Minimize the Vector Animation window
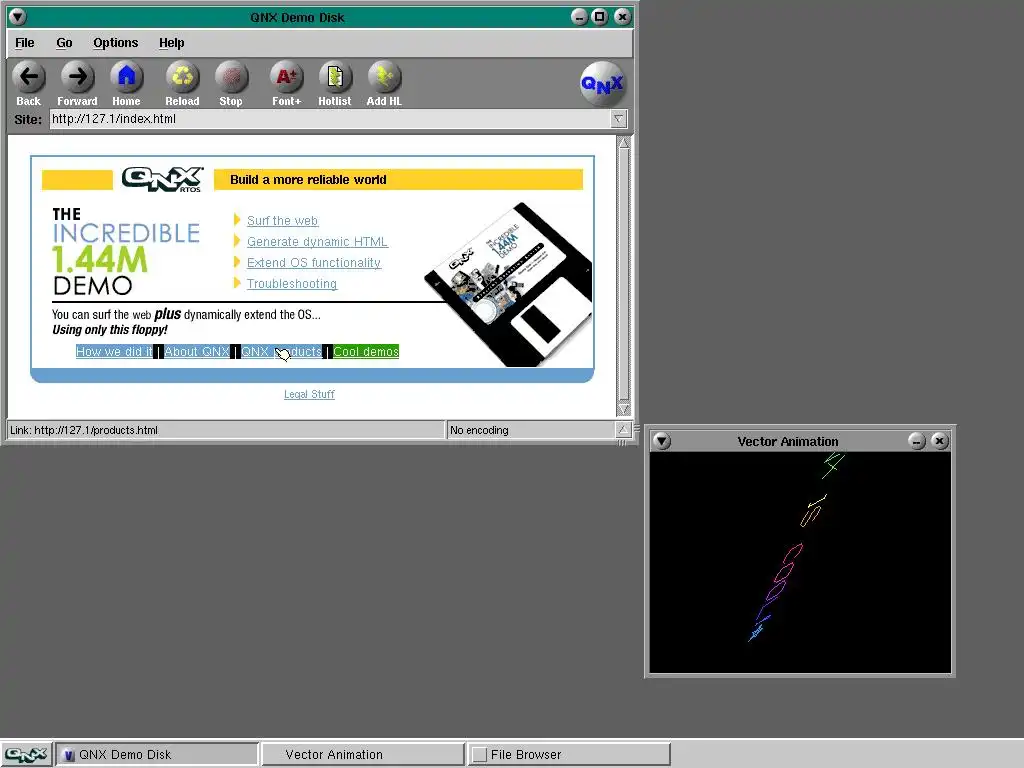 pos(917,441)
